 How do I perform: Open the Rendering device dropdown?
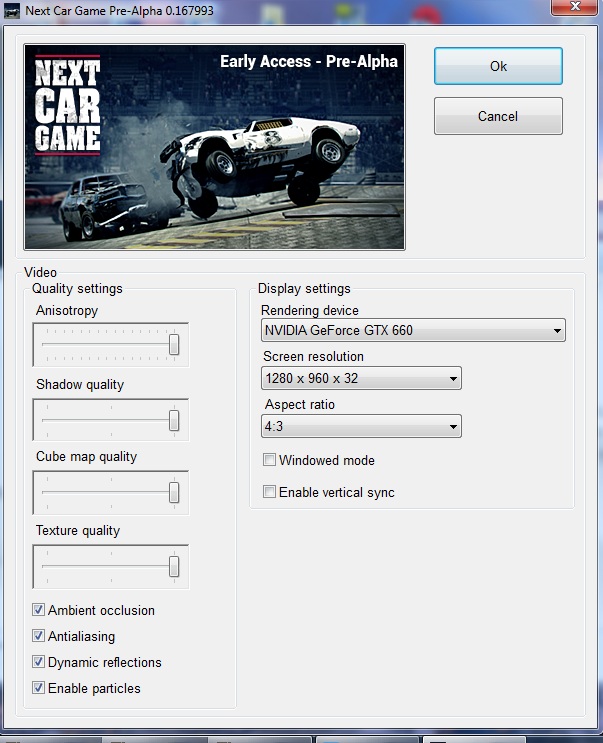point(413,330)
